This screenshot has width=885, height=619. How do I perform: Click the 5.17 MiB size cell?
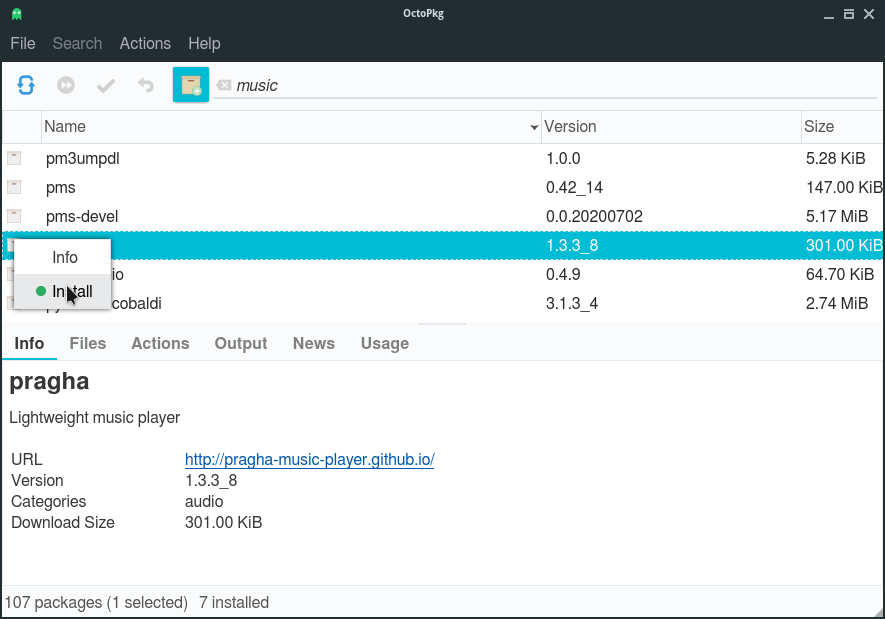(837, 216)
